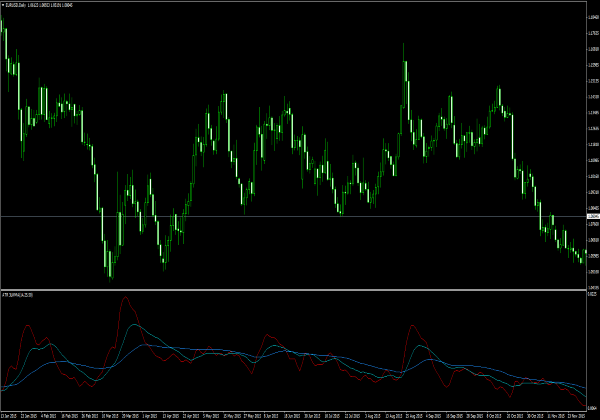Click the horizontal line's price tag on axis
600x420 pixels.
point(591,216)
